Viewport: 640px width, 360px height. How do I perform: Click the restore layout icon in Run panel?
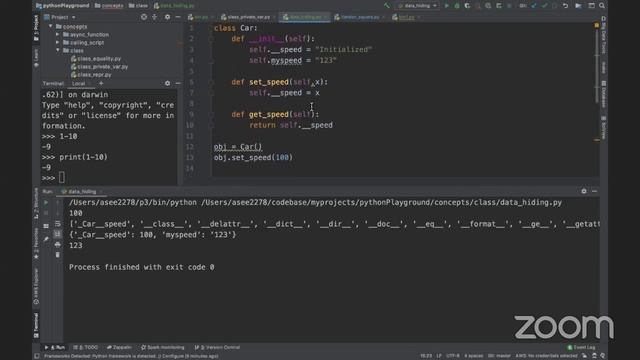coord(46,226)
